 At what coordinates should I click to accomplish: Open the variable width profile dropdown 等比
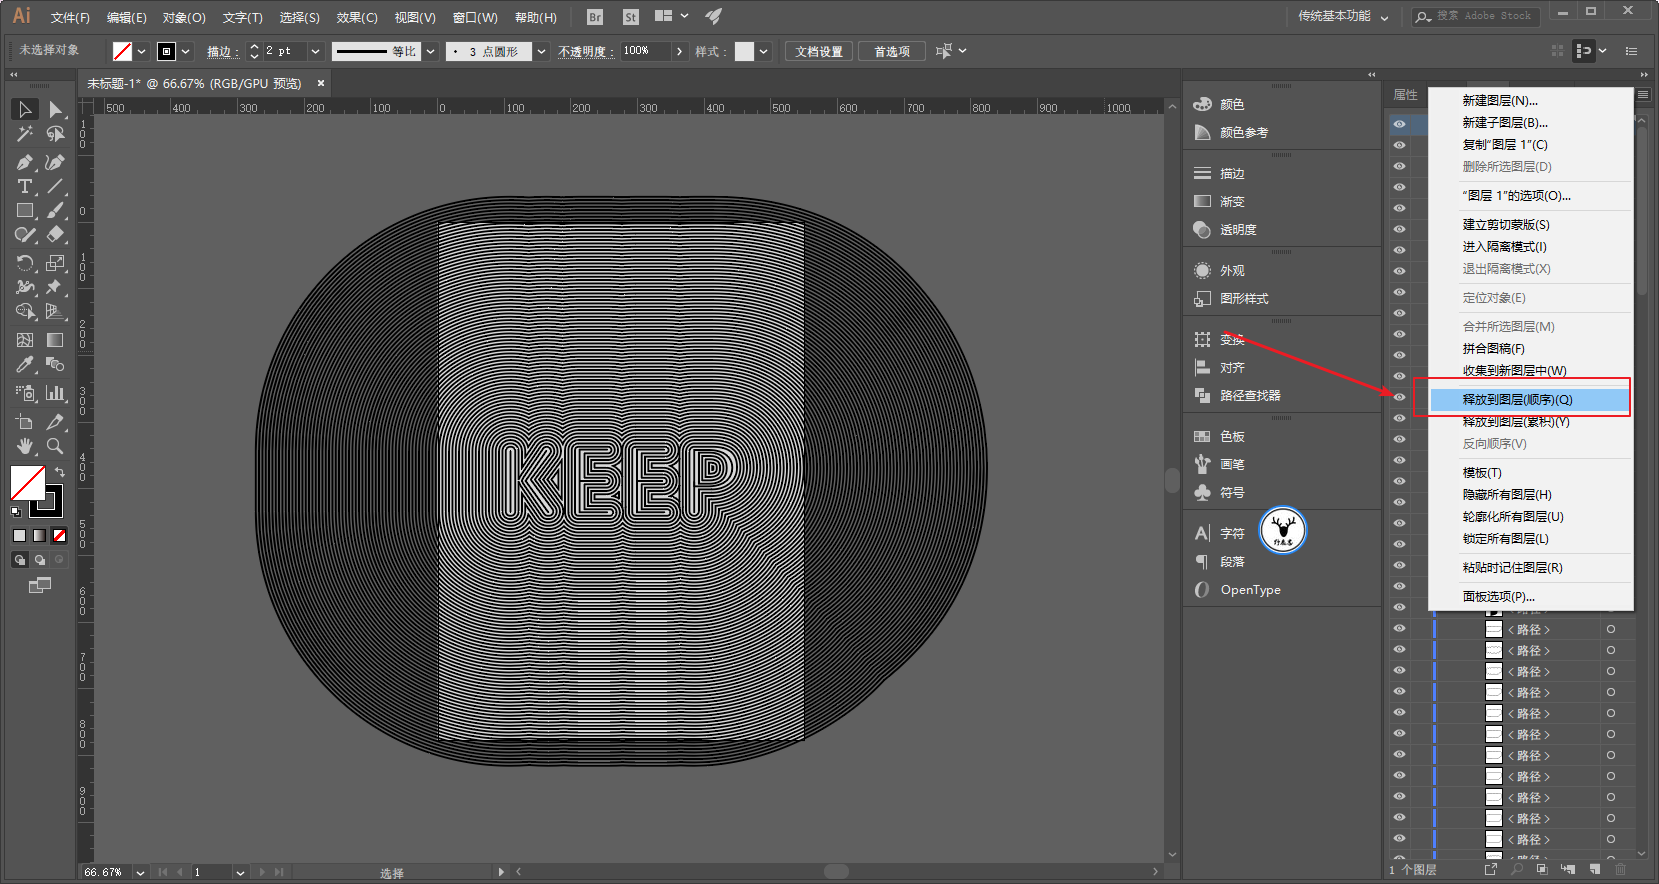click(x=431, y=51)
